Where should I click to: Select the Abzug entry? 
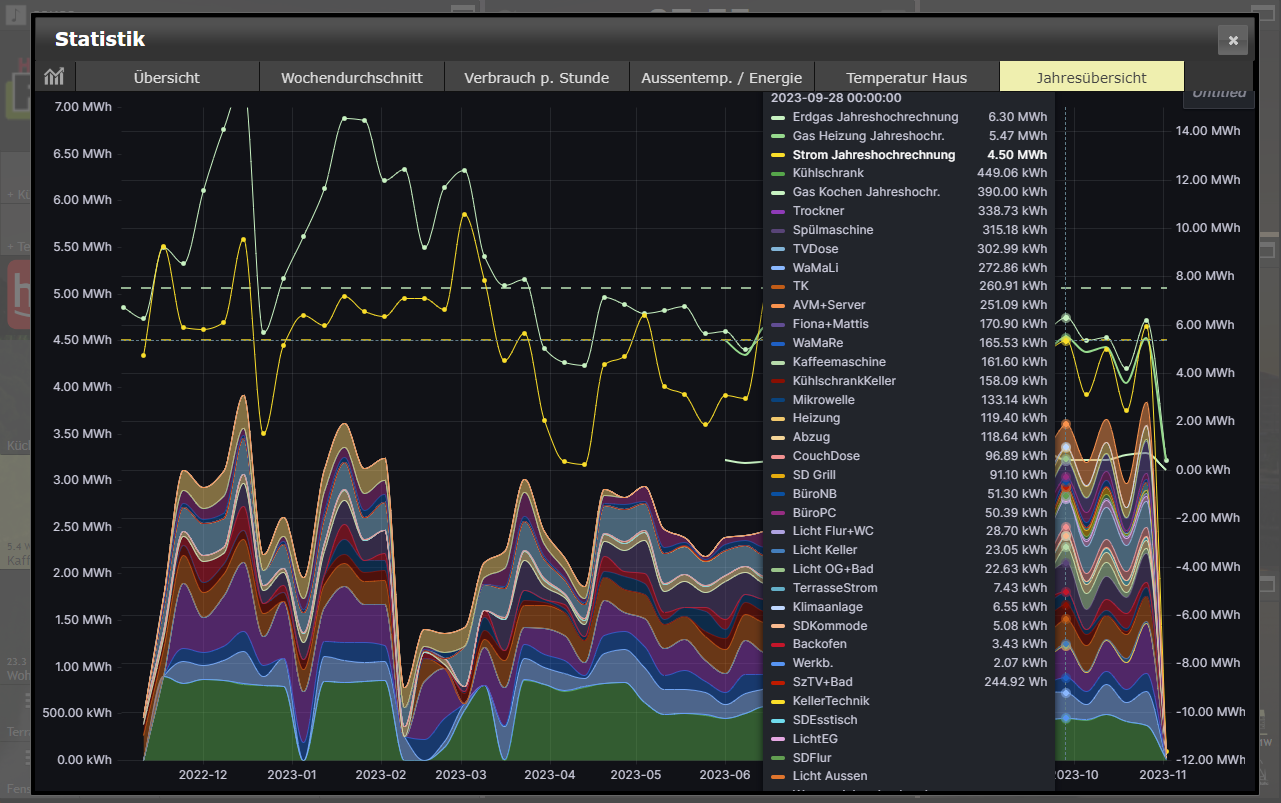[909, 437]
